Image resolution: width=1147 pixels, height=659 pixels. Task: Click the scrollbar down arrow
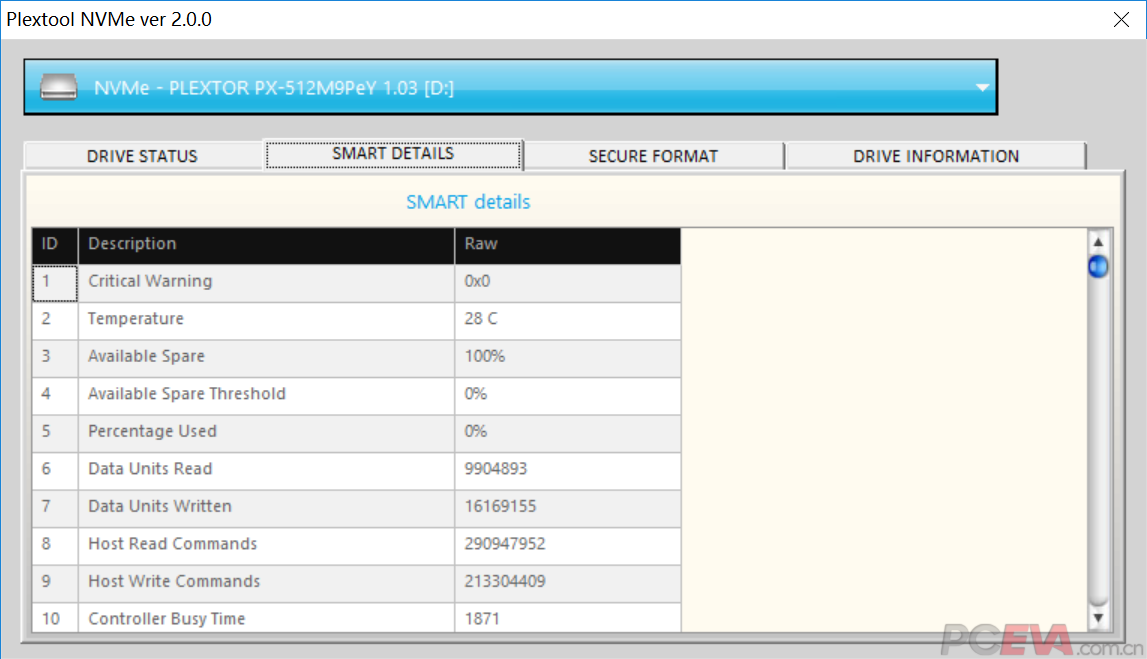(1098, 619)
